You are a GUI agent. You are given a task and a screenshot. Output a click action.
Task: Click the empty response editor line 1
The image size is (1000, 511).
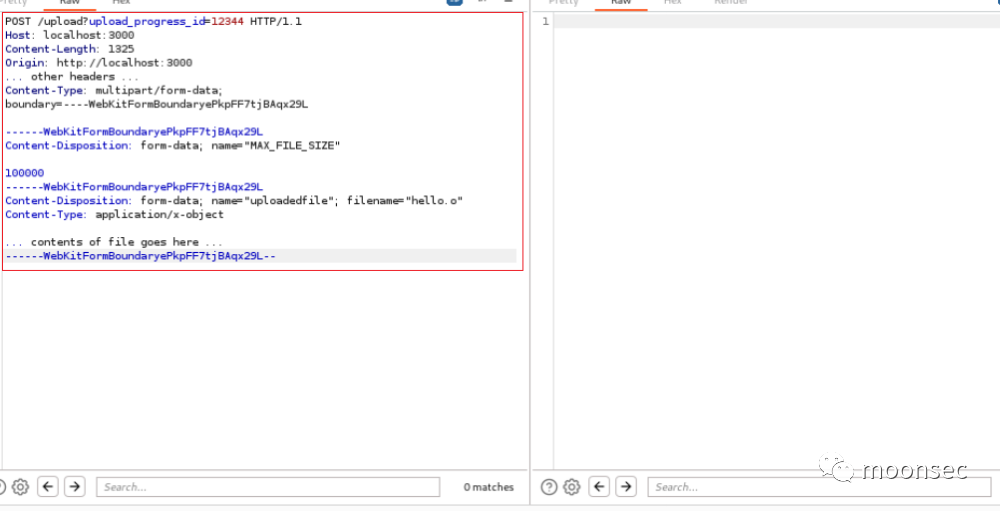tap(777, 22)
